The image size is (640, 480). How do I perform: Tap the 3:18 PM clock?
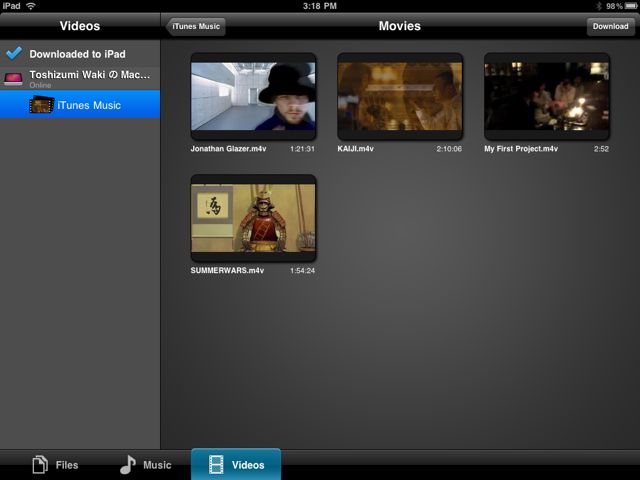(x=320, y=6)
